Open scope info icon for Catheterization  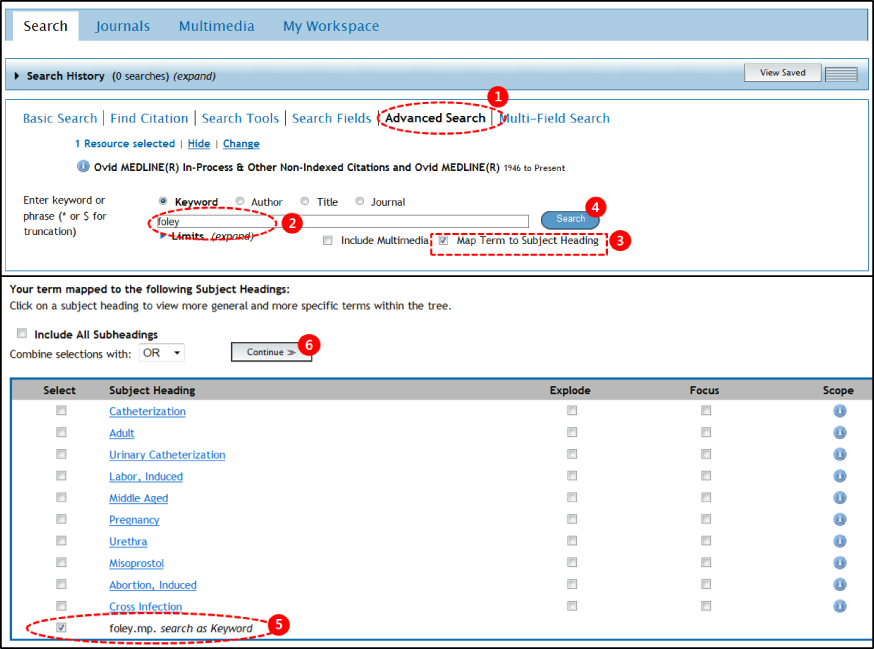839,411
